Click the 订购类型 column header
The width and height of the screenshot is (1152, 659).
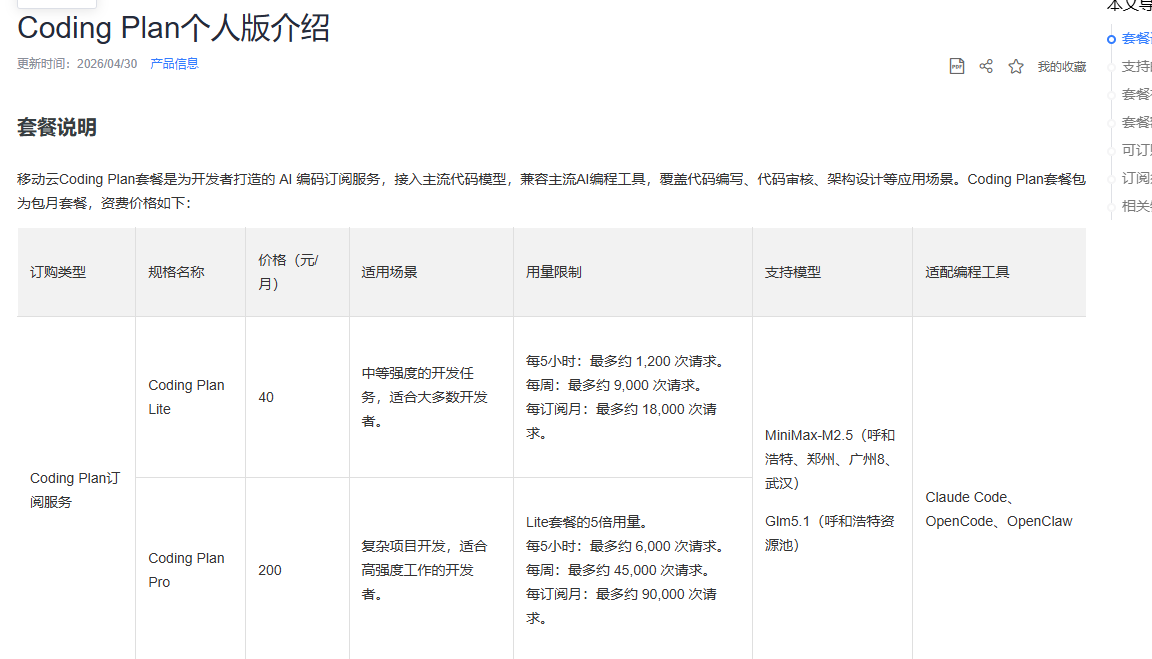point(76,272)
